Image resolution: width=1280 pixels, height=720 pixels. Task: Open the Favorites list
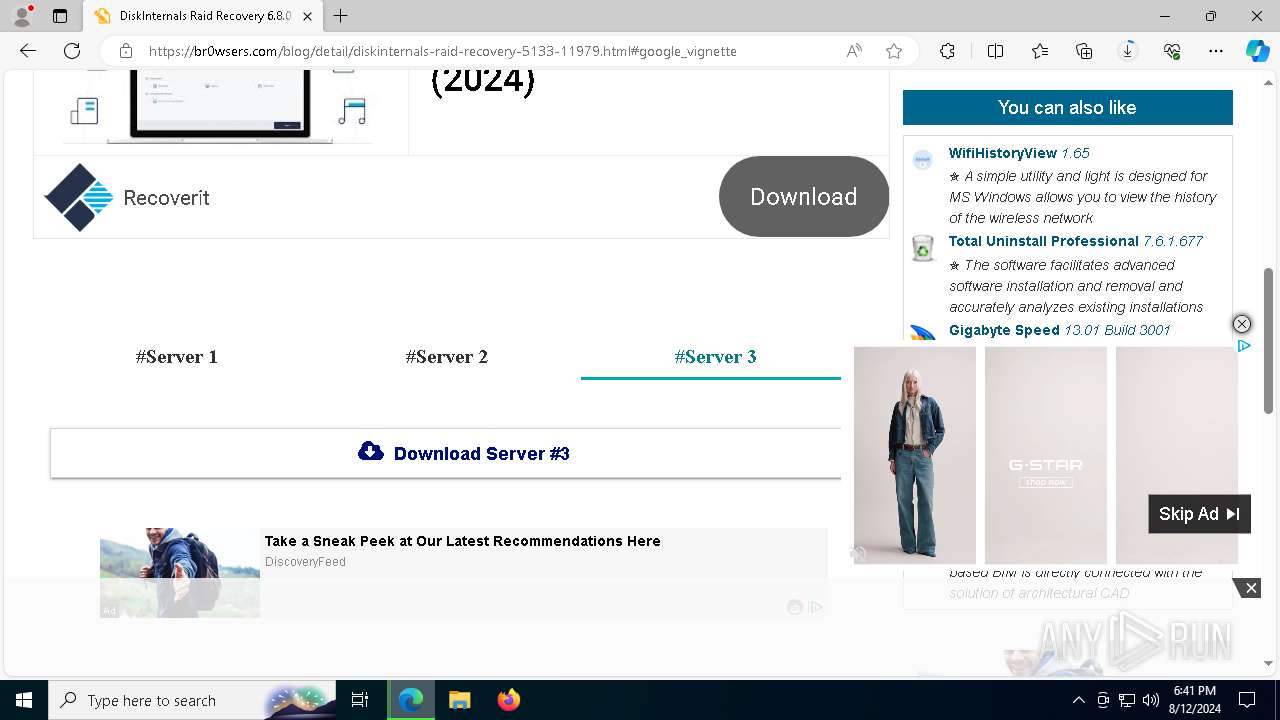pos(1040,51)
